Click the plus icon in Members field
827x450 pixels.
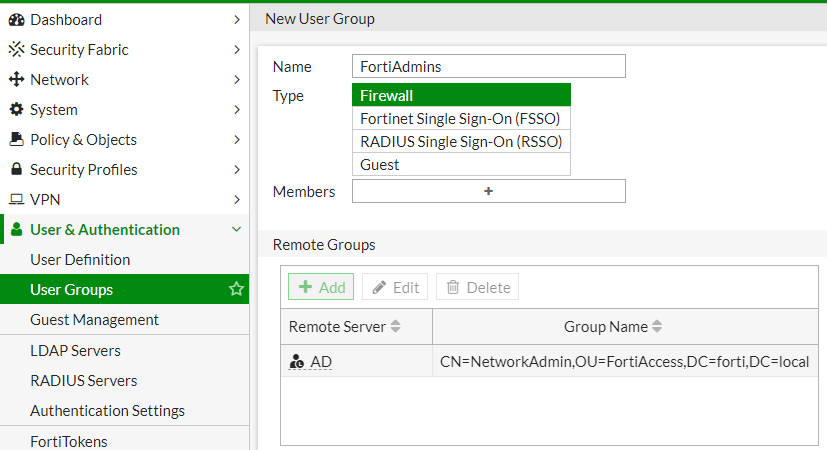488,191
